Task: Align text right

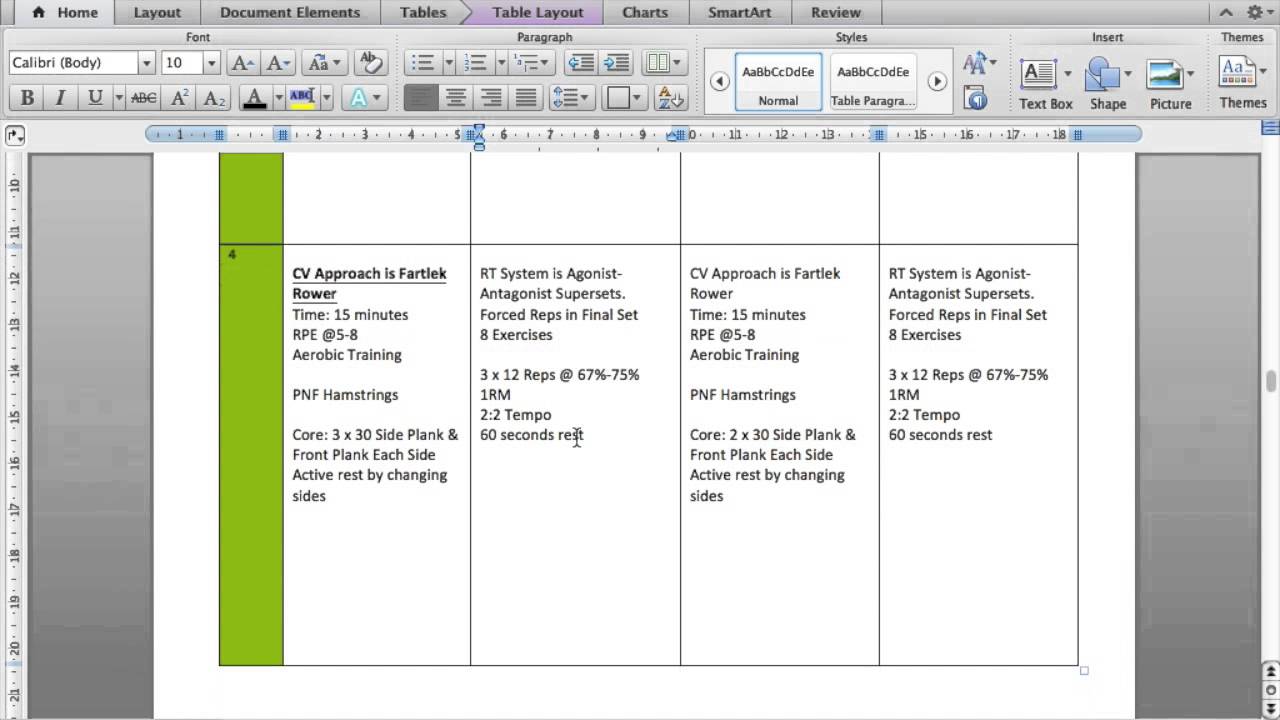Action: pos(491,98)
